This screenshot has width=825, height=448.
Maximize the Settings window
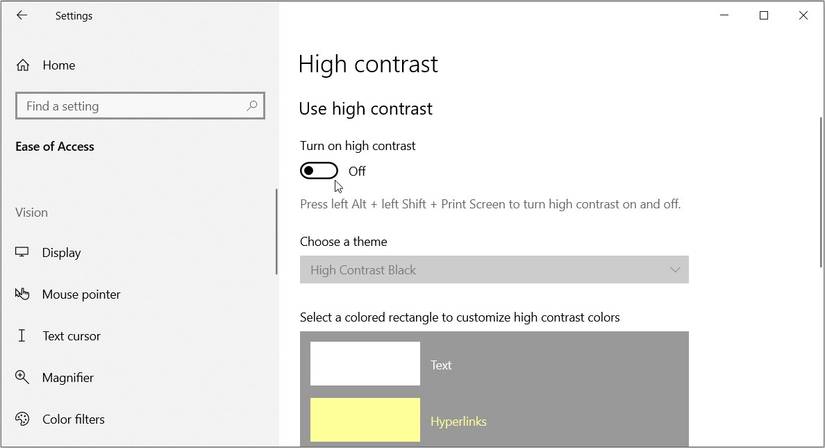click(763, 15)
